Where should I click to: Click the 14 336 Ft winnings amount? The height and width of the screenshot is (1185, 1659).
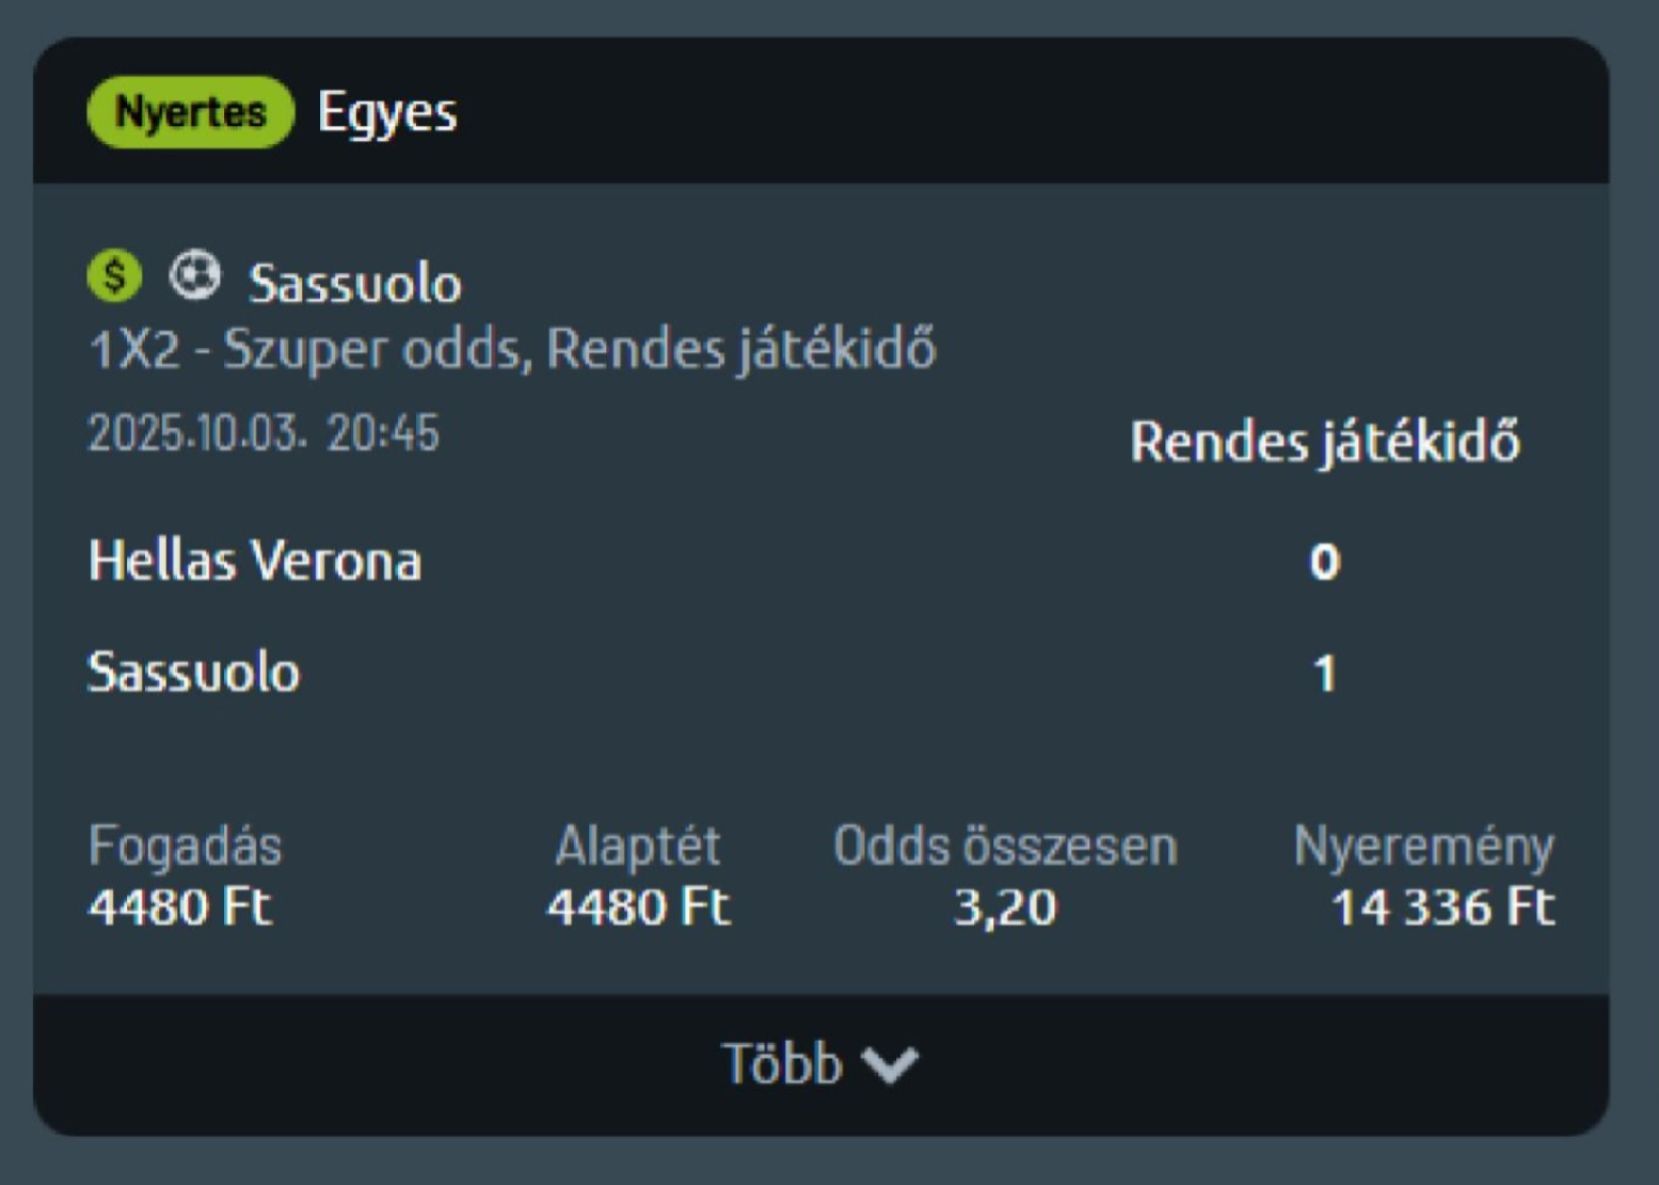coord(1442,908)
